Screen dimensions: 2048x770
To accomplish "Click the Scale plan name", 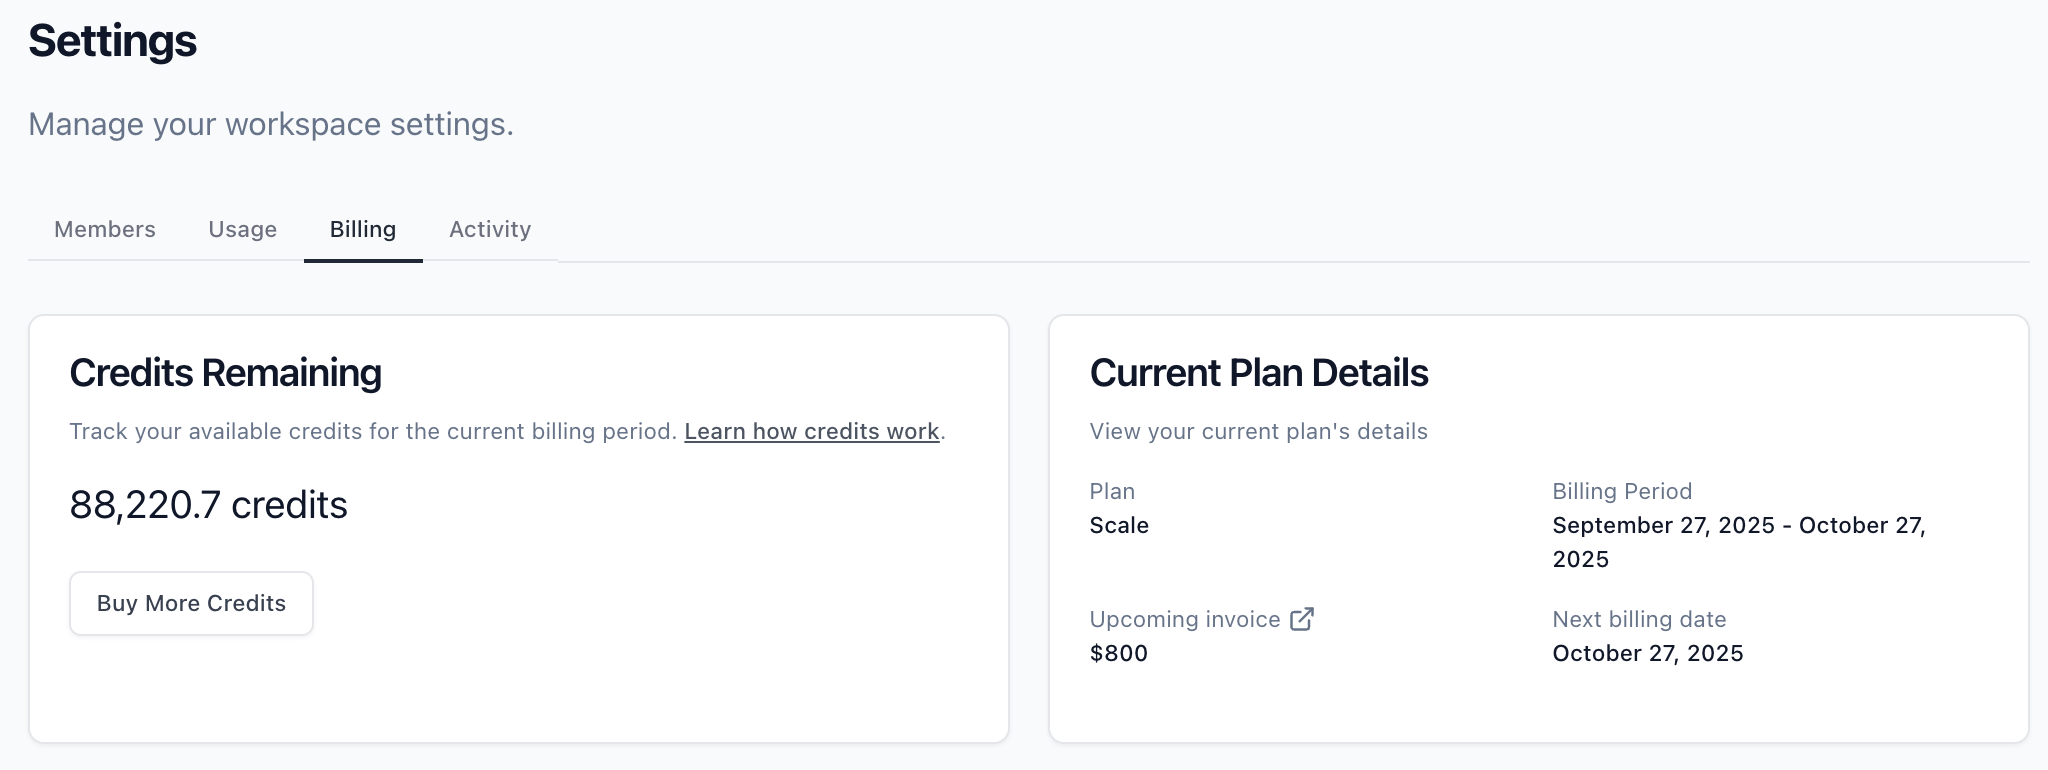I will 1119,525.
